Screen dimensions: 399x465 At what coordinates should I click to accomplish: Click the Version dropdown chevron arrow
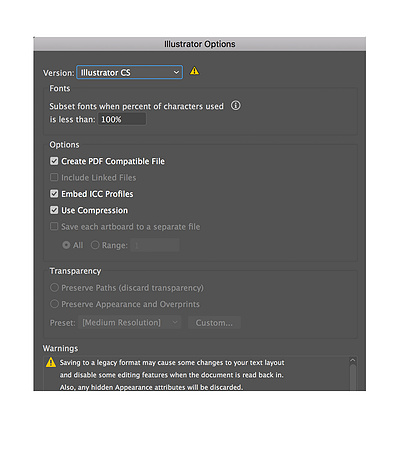(x=176, y=72)
